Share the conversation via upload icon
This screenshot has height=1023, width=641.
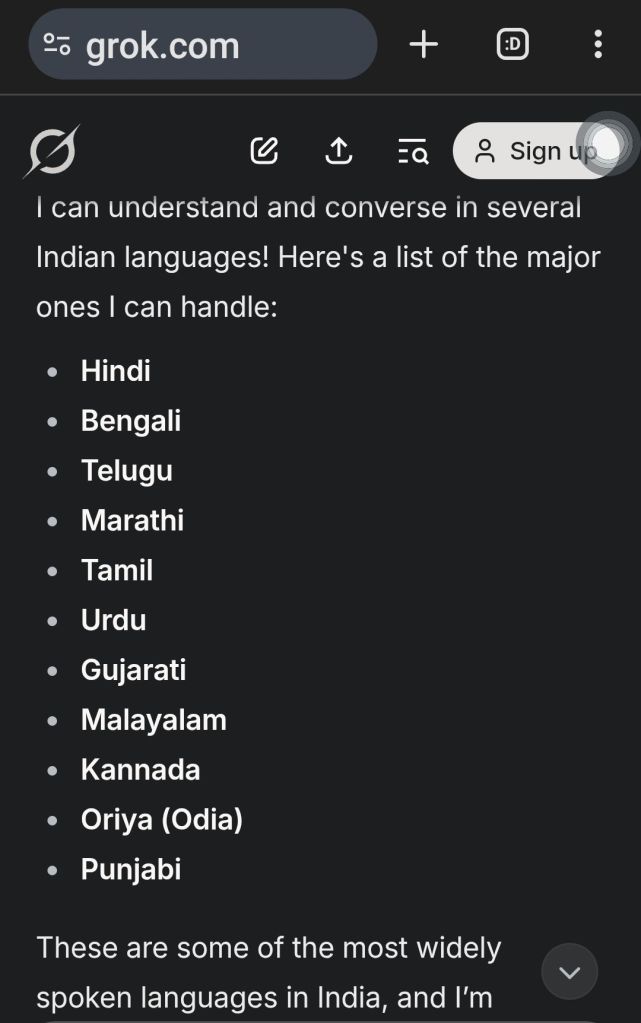[x=339, y=151]
